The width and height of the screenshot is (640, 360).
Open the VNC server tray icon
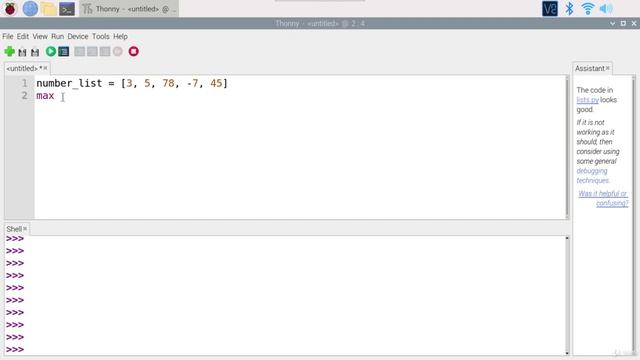[x=549, y=9]
